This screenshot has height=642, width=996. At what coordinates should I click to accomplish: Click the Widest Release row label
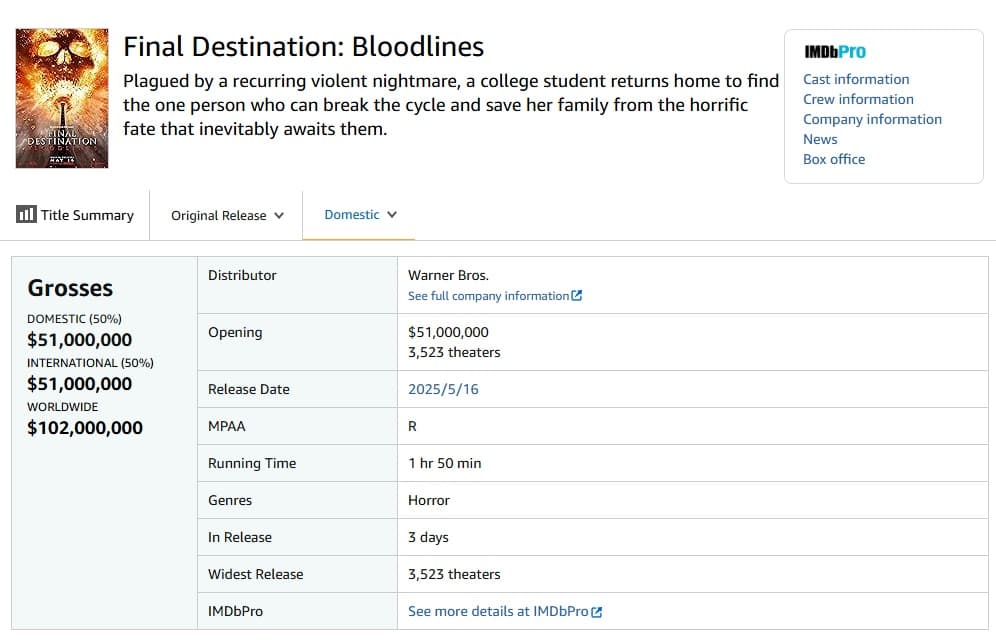tap(256, 574)
